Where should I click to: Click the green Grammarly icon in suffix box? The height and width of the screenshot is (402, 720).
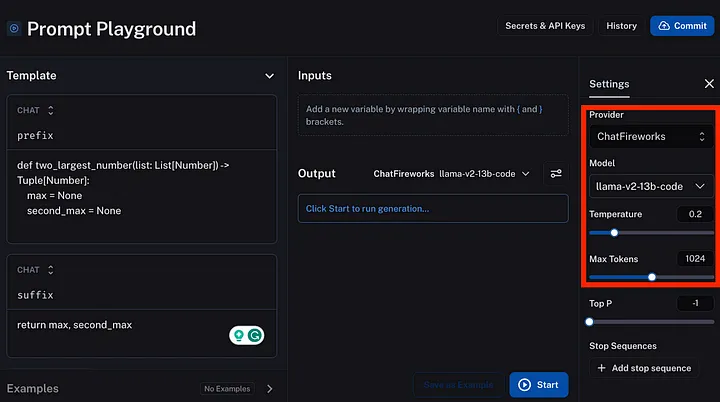tap(255, 337)
